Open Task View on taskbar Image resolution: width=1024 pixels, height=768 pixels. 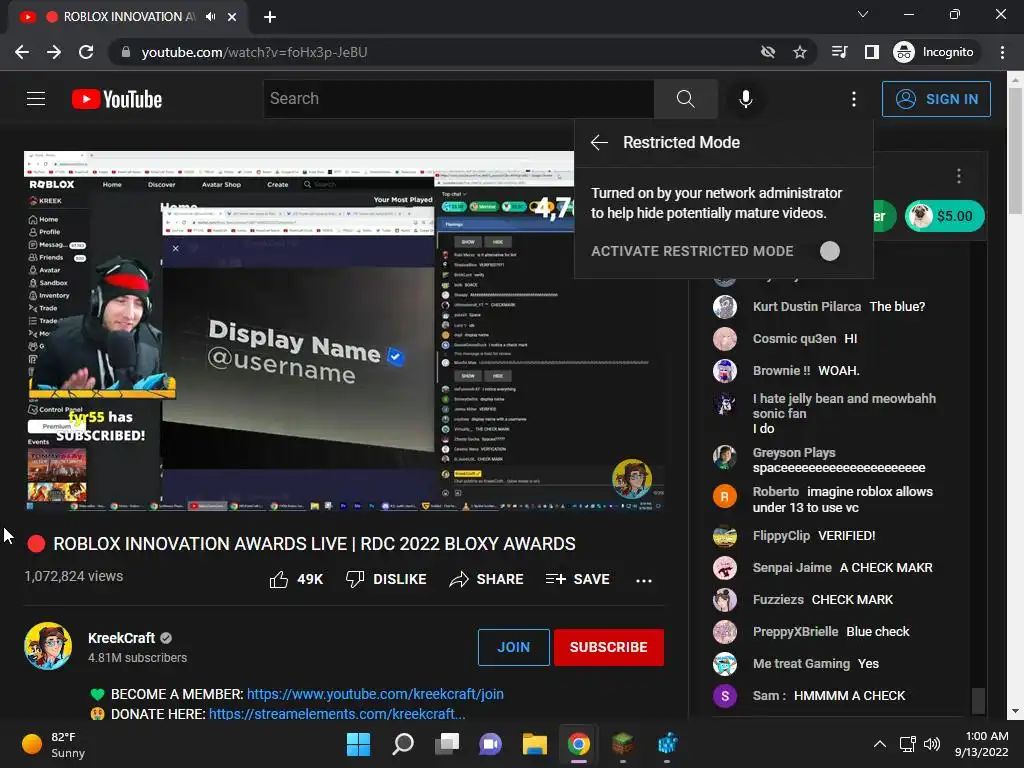click(x=447, y=744)
